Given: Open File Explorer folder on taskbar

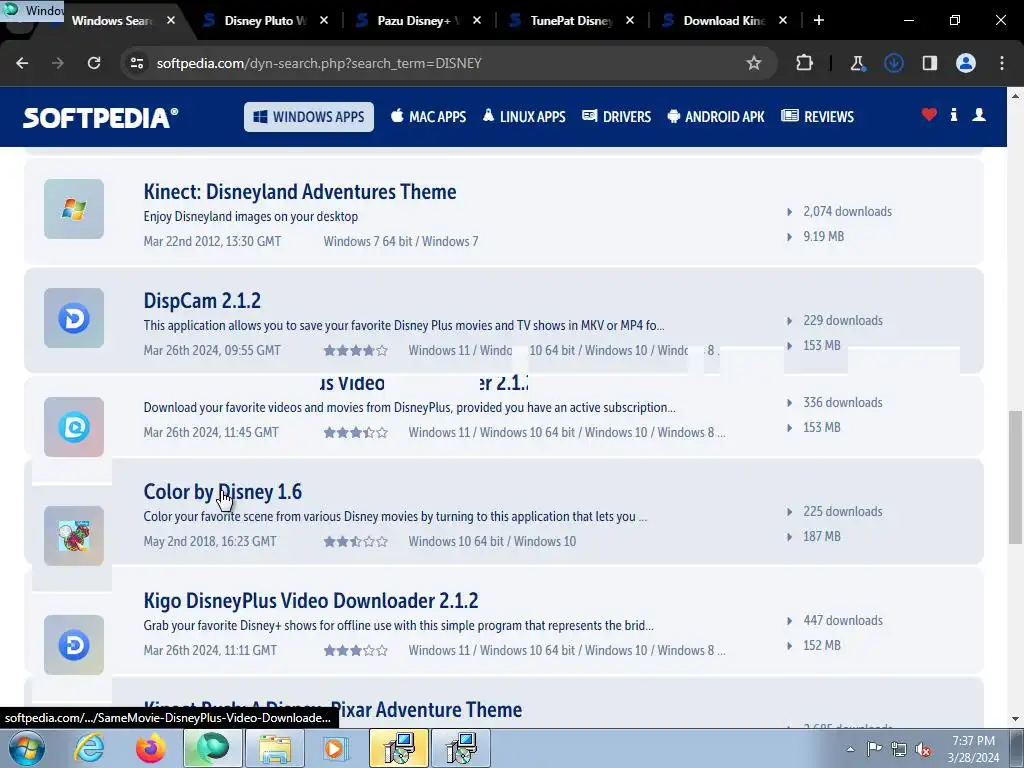Looking at the screenshot, I should point(275,748).
